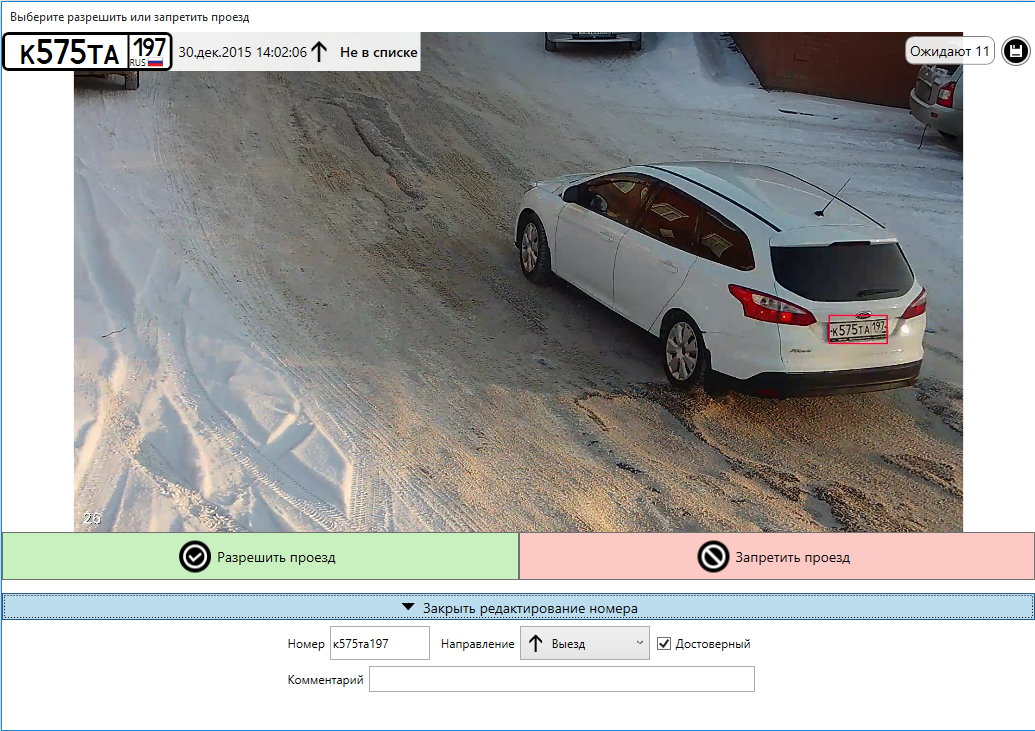Focus the Комментарий text field
Screen dimensions: 1035x731
(x=561, y=680)
